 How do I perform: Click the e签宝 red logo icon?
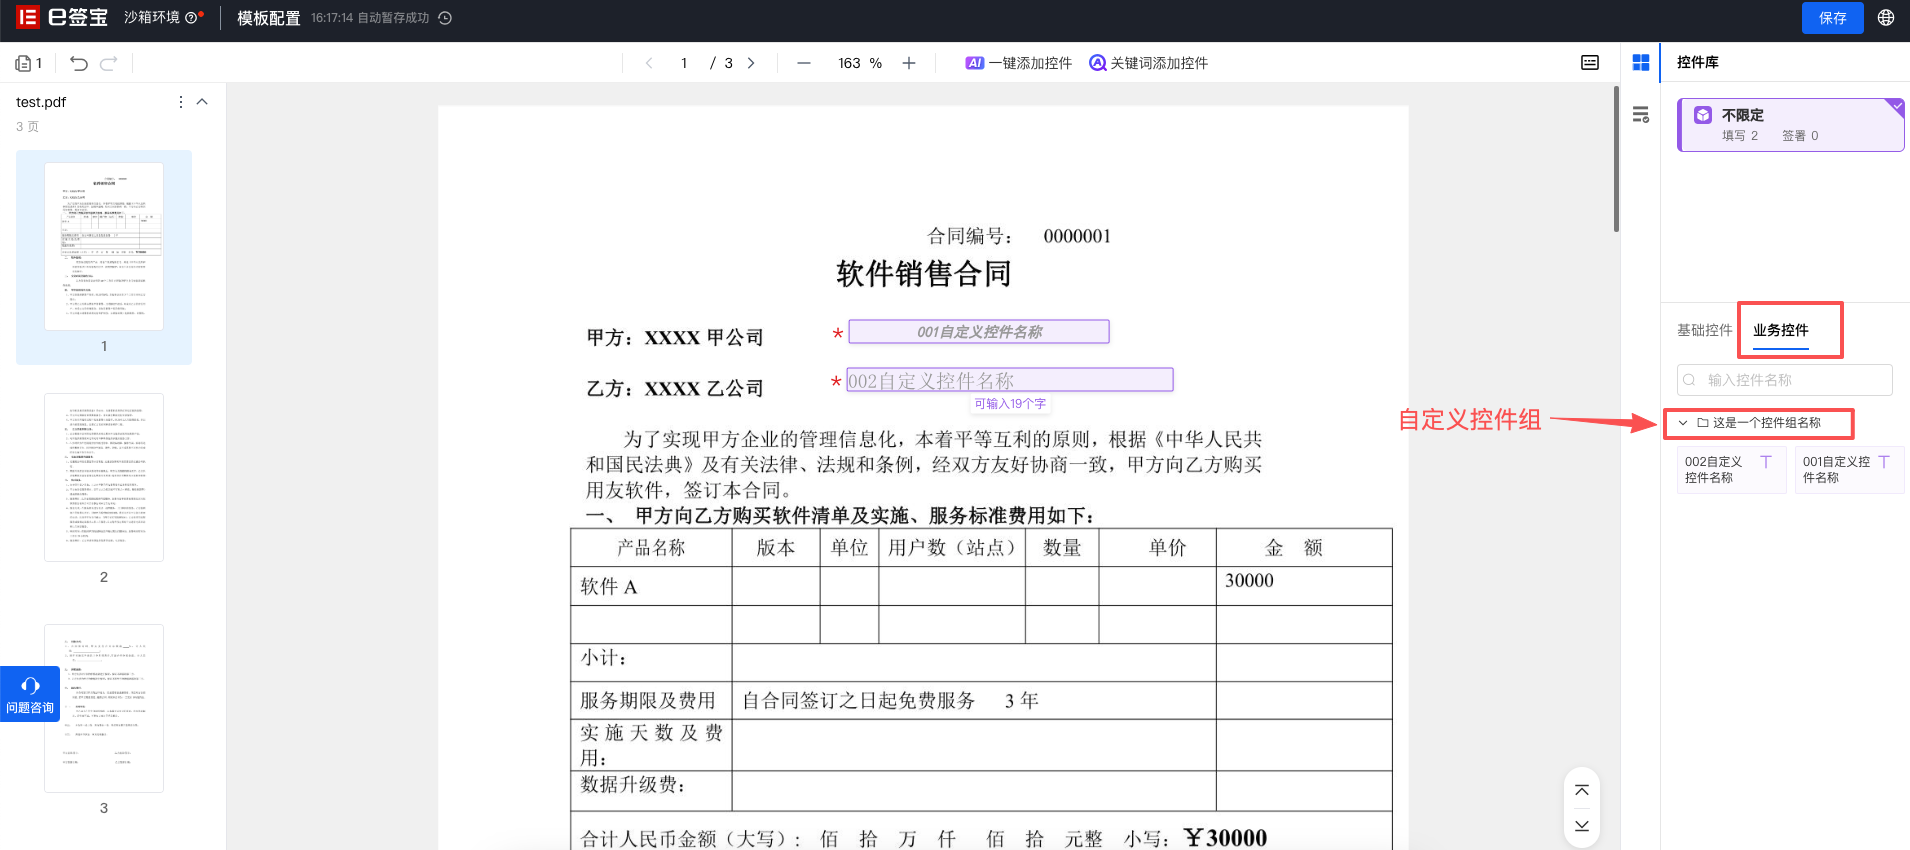click(x=27, y=17)
